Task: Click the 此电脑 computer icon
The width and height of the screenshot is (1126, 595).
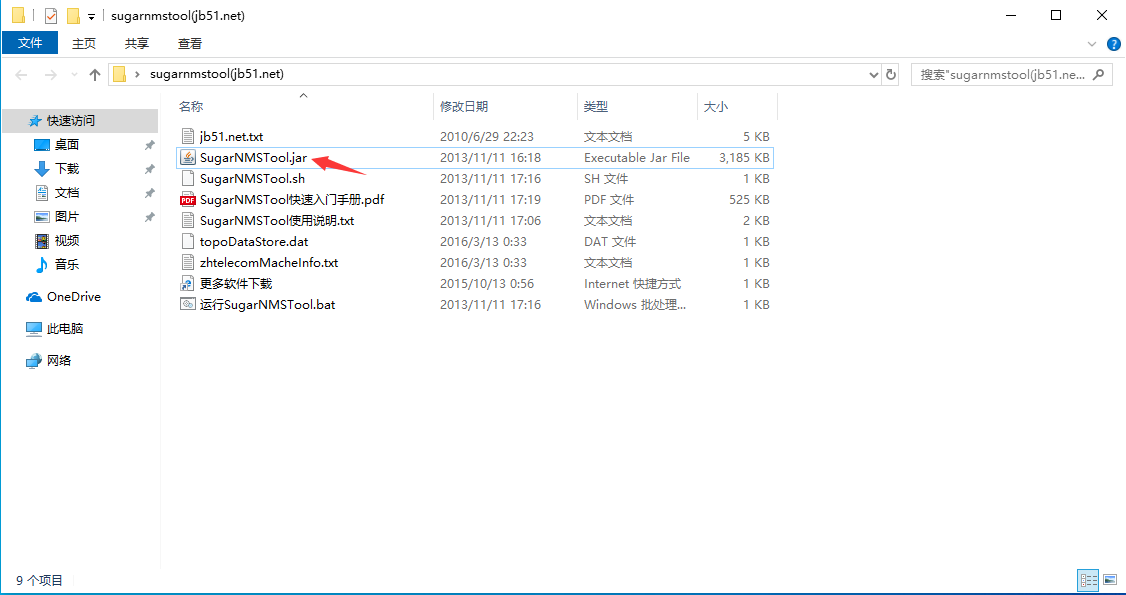Action: coord(34,329)
